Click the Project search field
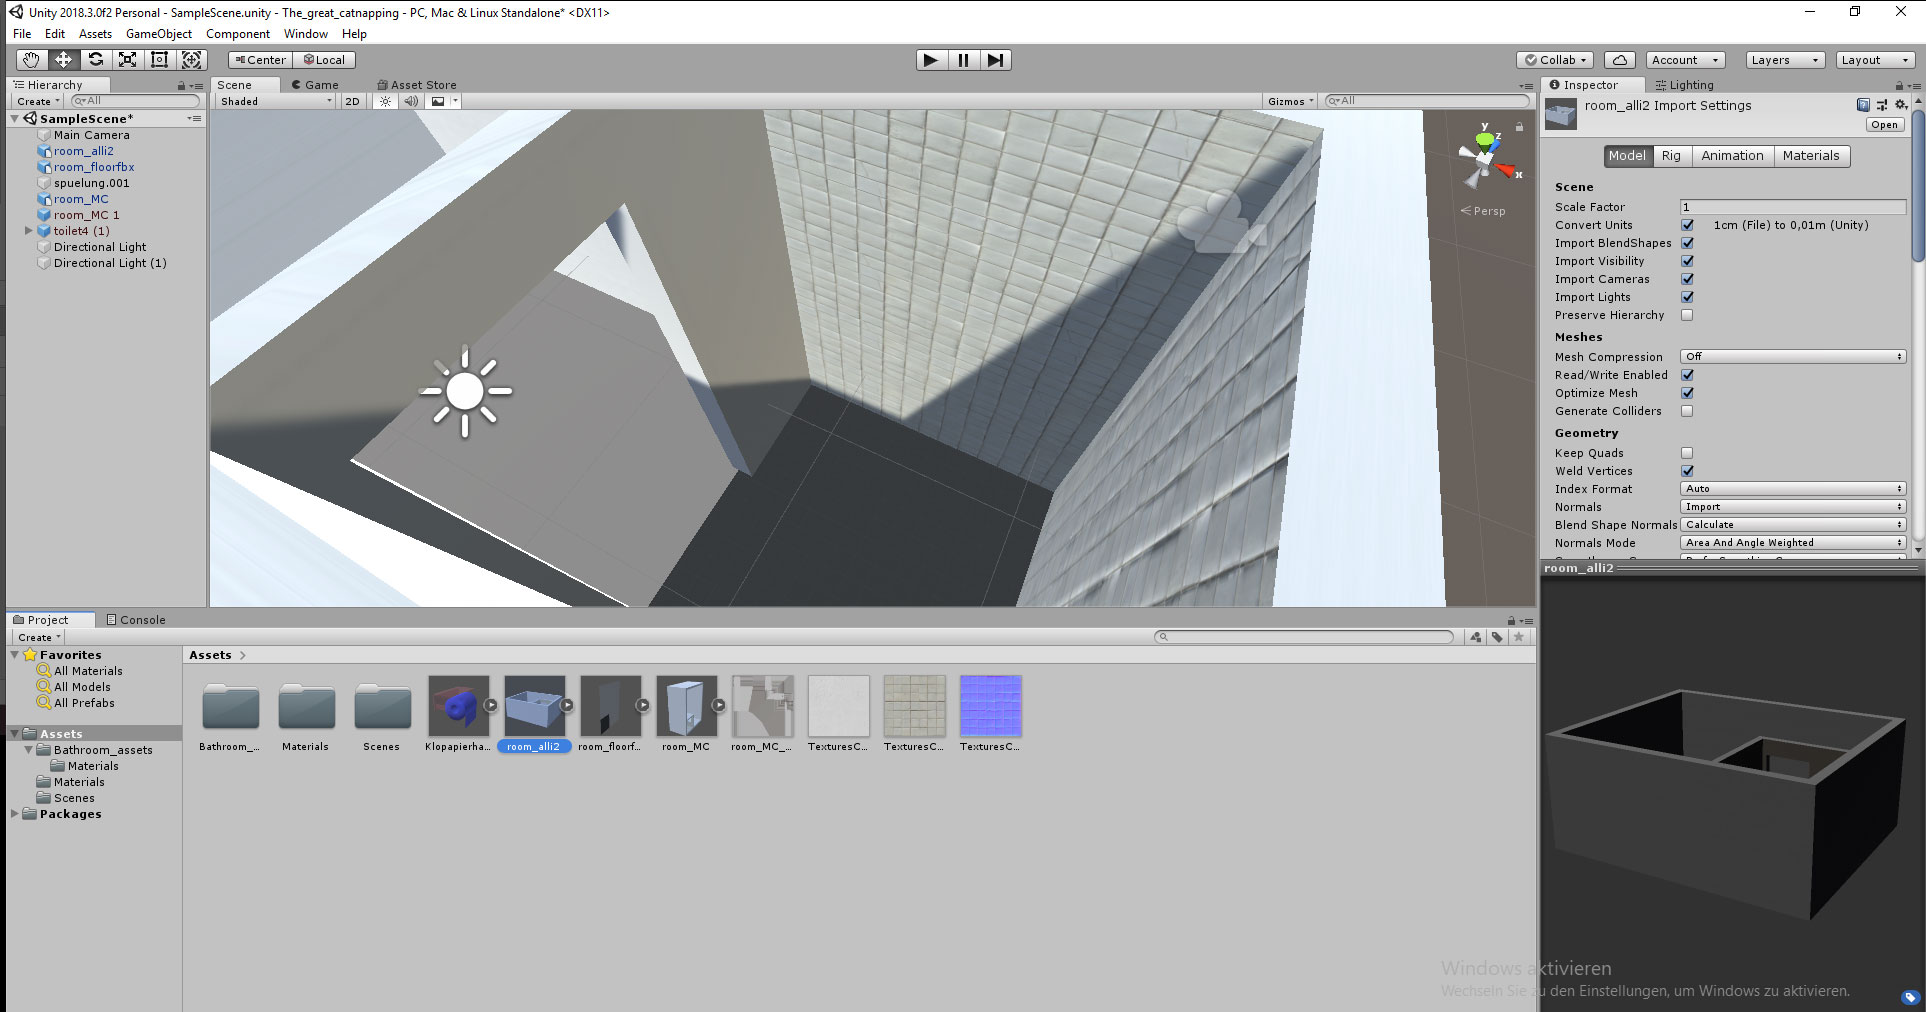Viewport: 1926px width, 1012px height. coord(1304,637)
